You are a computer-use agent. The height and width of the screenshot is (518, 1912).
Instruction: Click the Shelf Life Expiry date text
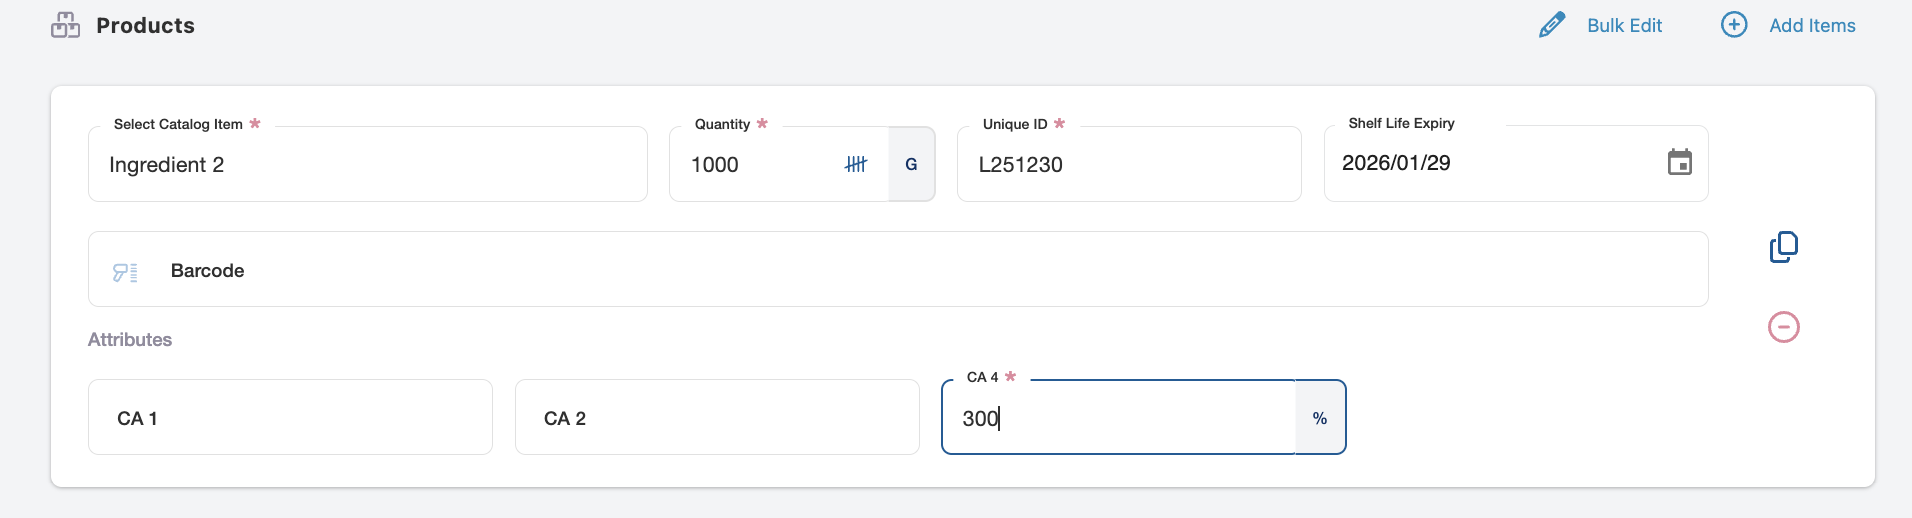coord(1396,163)
